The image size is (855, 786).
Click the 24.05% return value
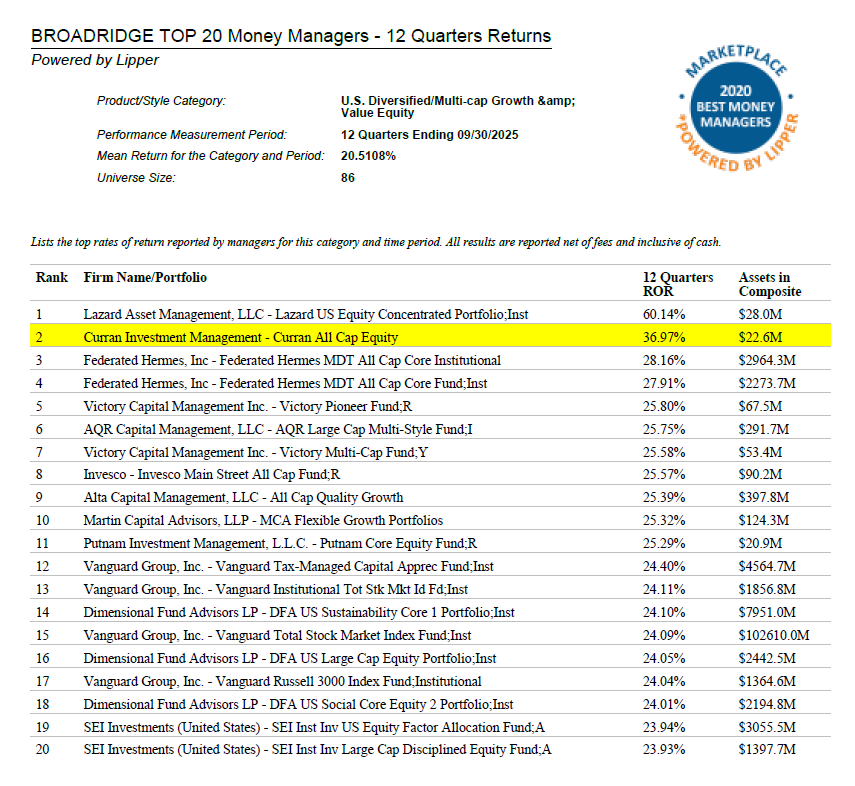664,658
